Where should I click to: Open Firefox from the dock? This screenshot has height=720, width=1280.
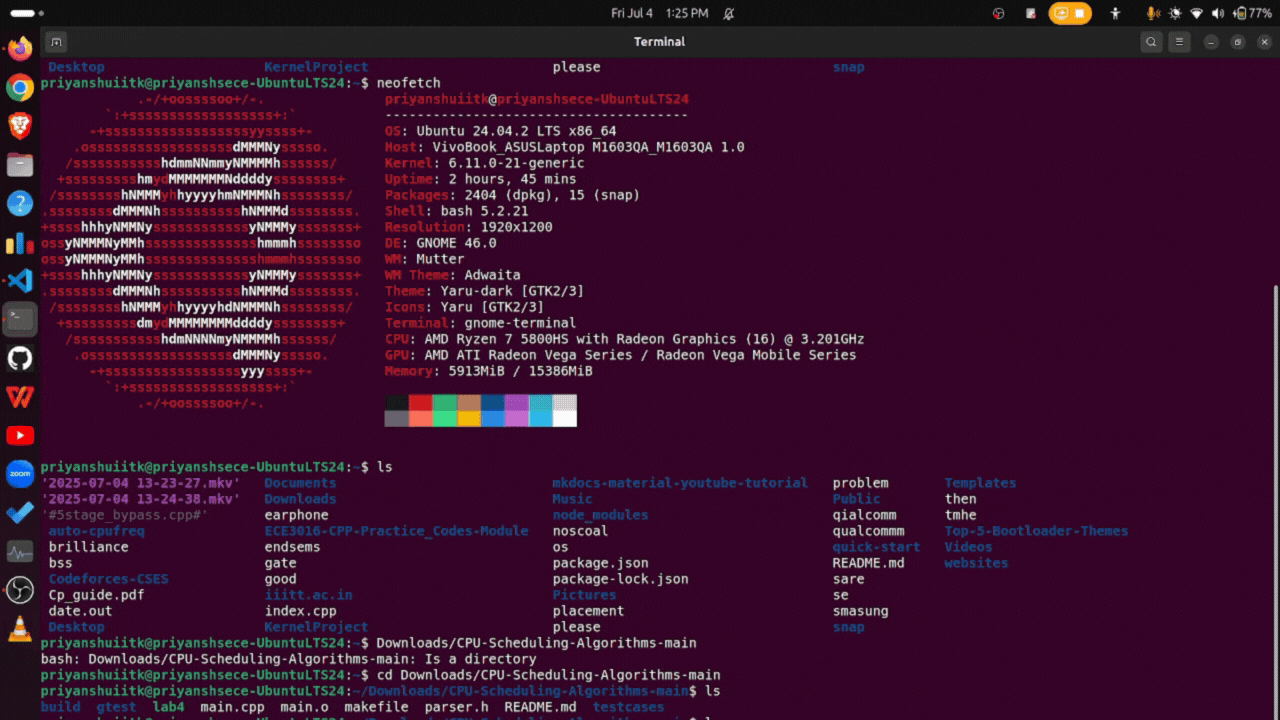(19, 49)
